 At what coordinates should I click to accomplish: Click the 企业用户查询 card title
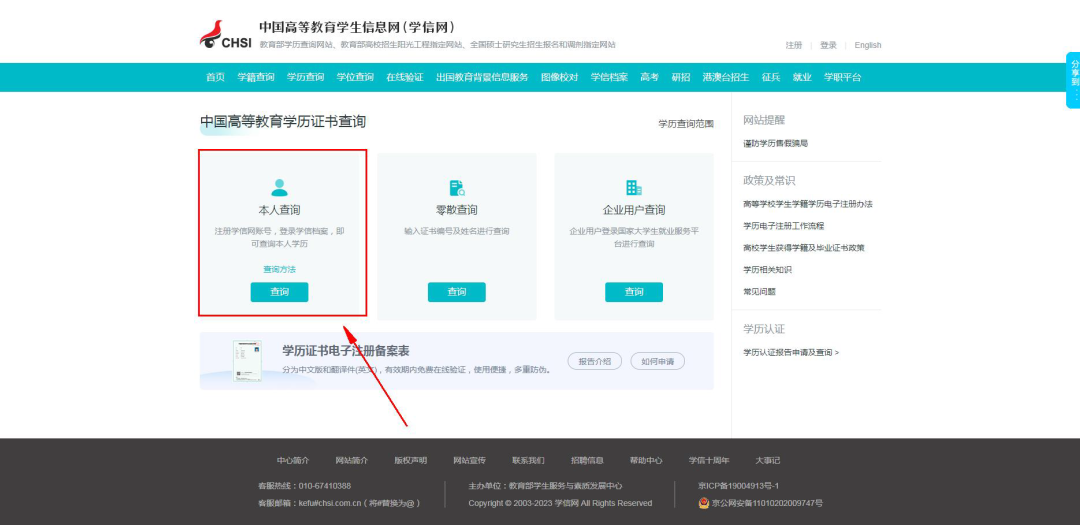634,210
